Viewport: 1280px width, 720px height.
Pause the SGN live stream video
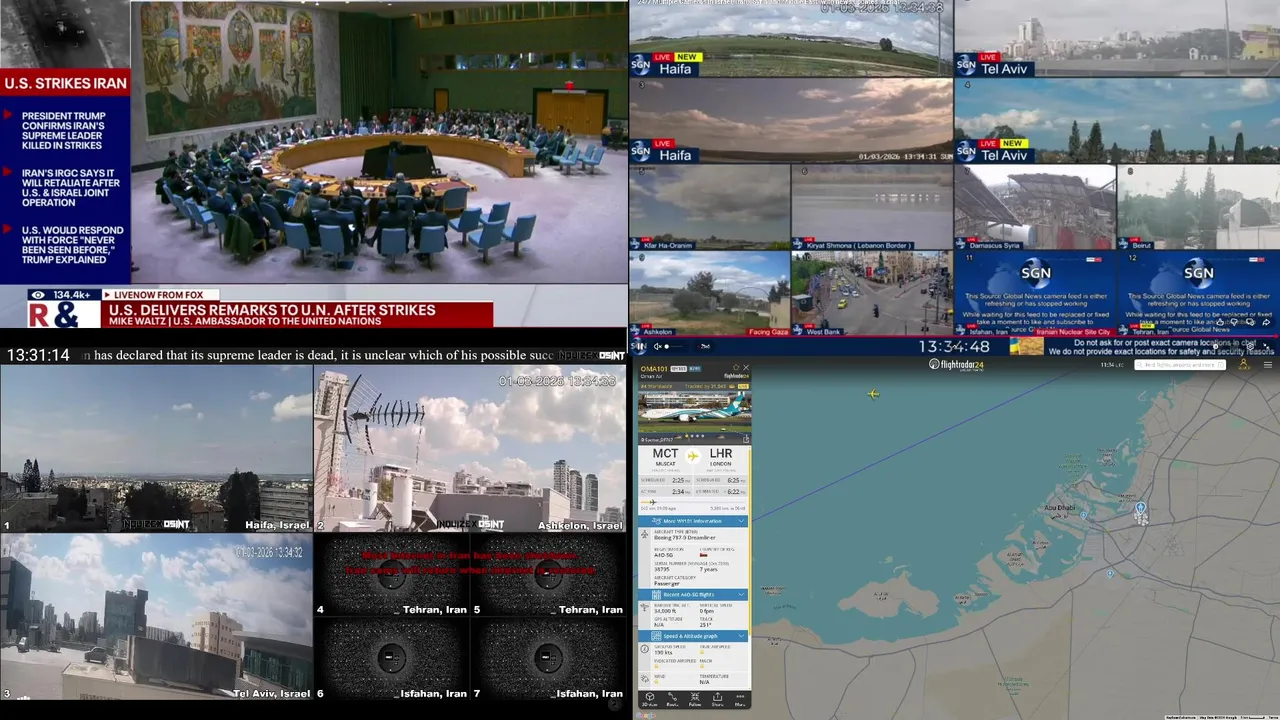(x=639, y=346)
